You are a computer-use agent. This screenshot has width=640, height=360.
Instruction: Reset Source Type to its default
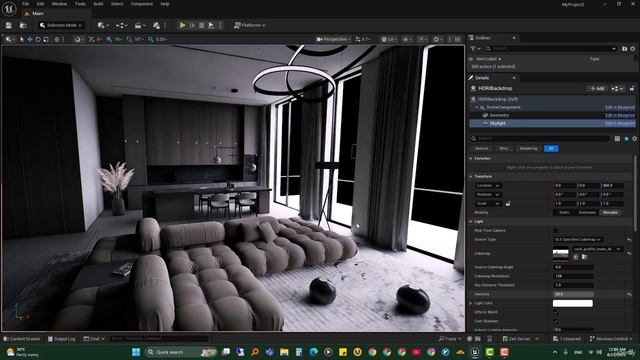[x=629, y=240]
